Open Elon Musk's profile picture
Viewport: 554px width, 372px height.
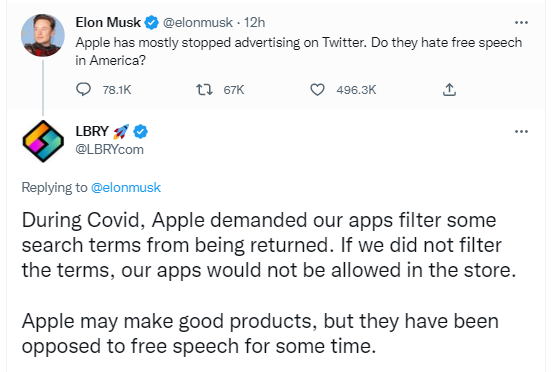click(x=43, y=35)
